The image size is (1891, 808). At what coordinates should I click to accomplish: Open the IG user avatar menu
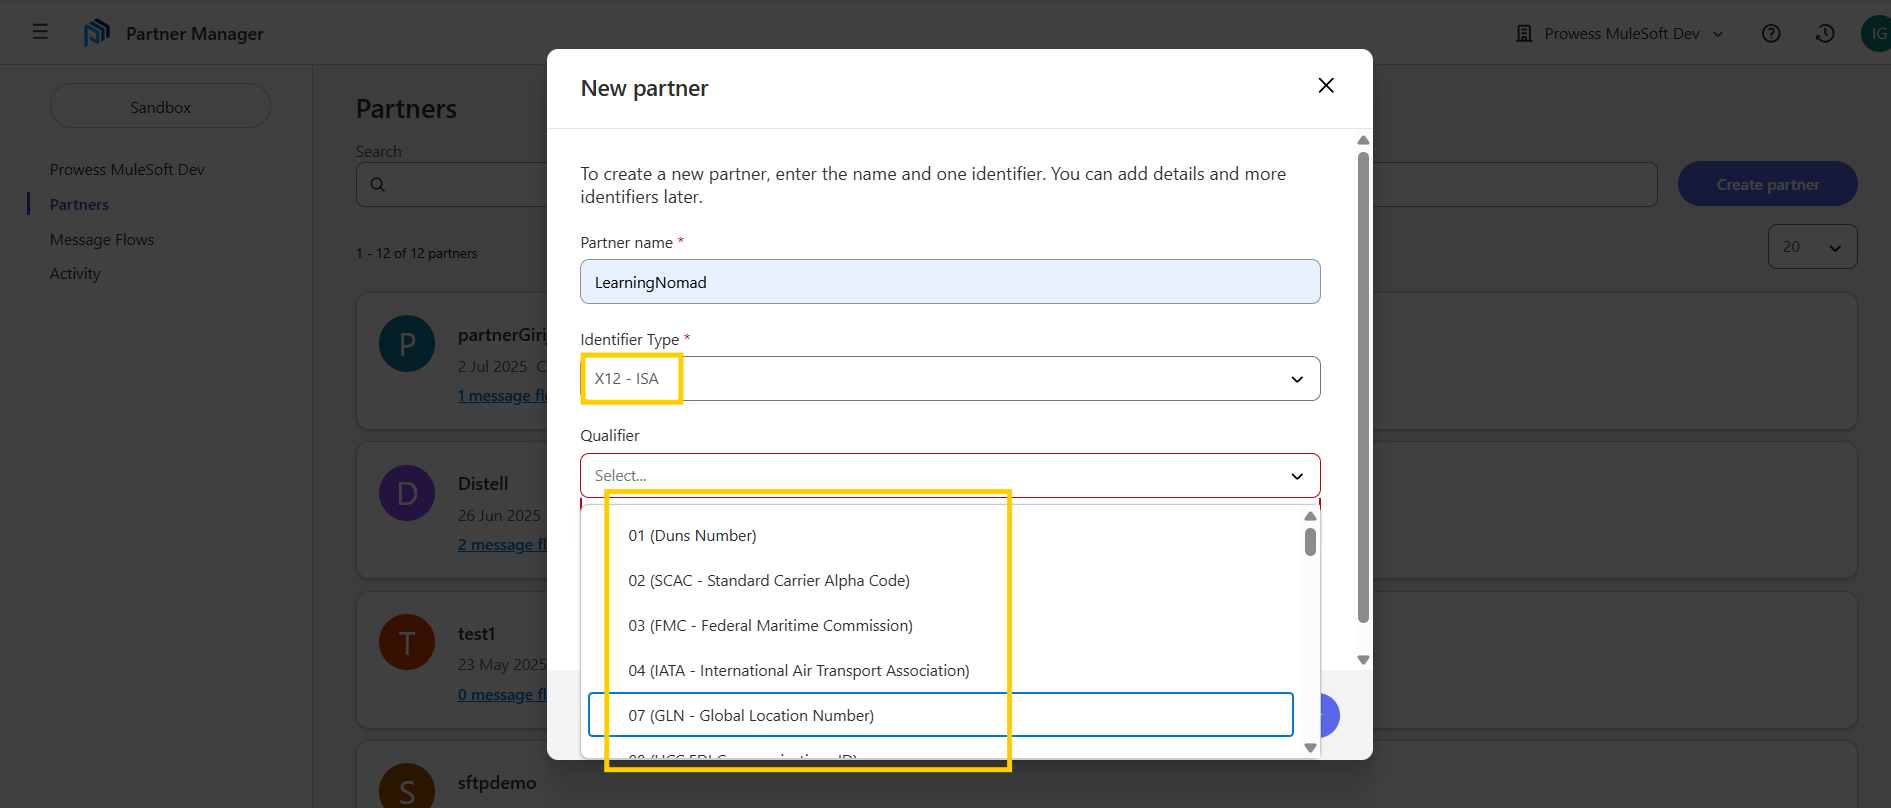[x=1877, y=34]
